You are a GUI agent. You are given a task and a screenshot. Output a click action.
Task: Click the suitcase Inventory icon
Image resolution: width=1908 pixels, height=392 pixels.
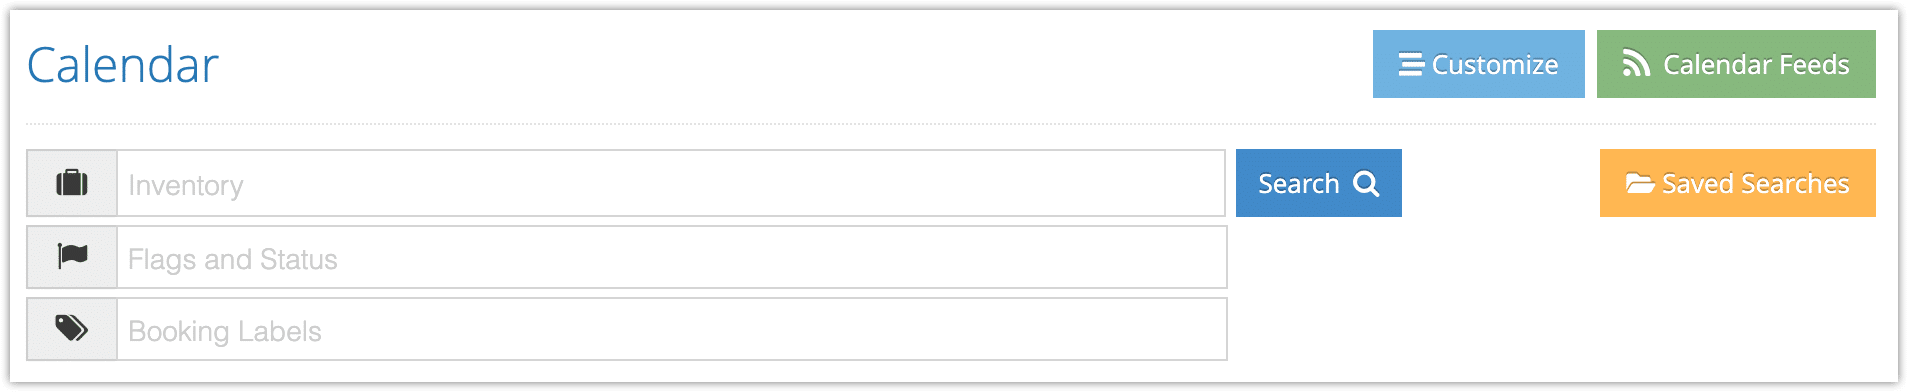[72, 183]
